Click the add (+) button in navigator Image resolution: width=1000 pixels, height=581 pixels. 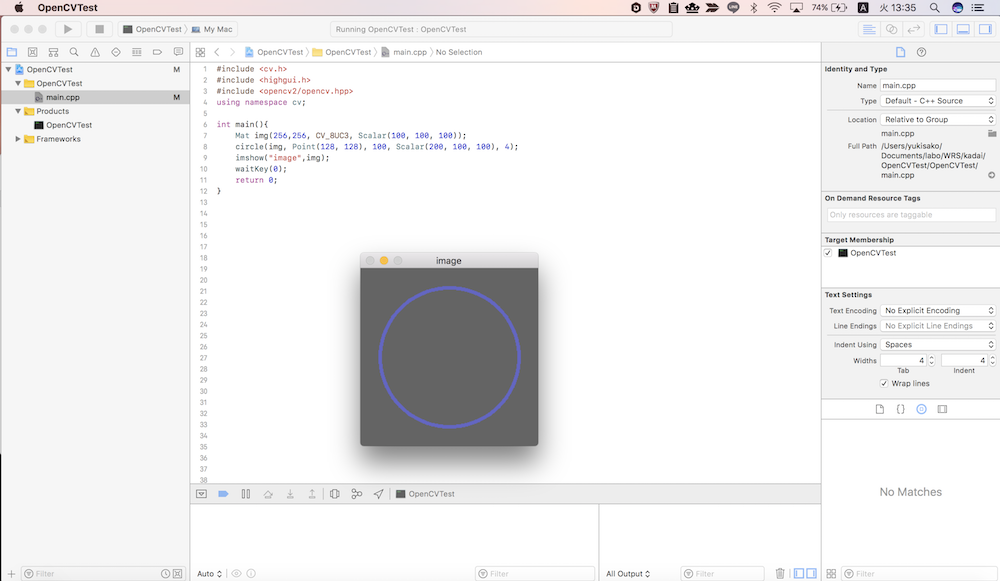coord(11,574)
